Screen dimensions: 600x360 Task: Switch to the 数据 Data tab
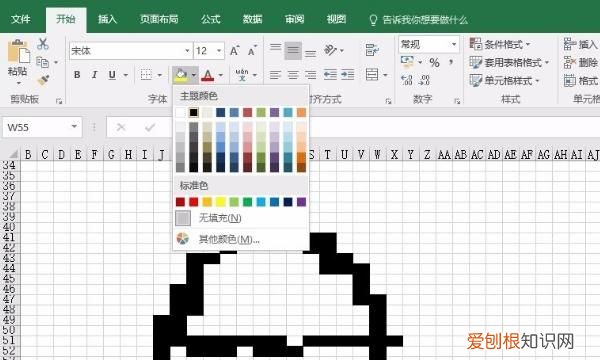[253, 19]
